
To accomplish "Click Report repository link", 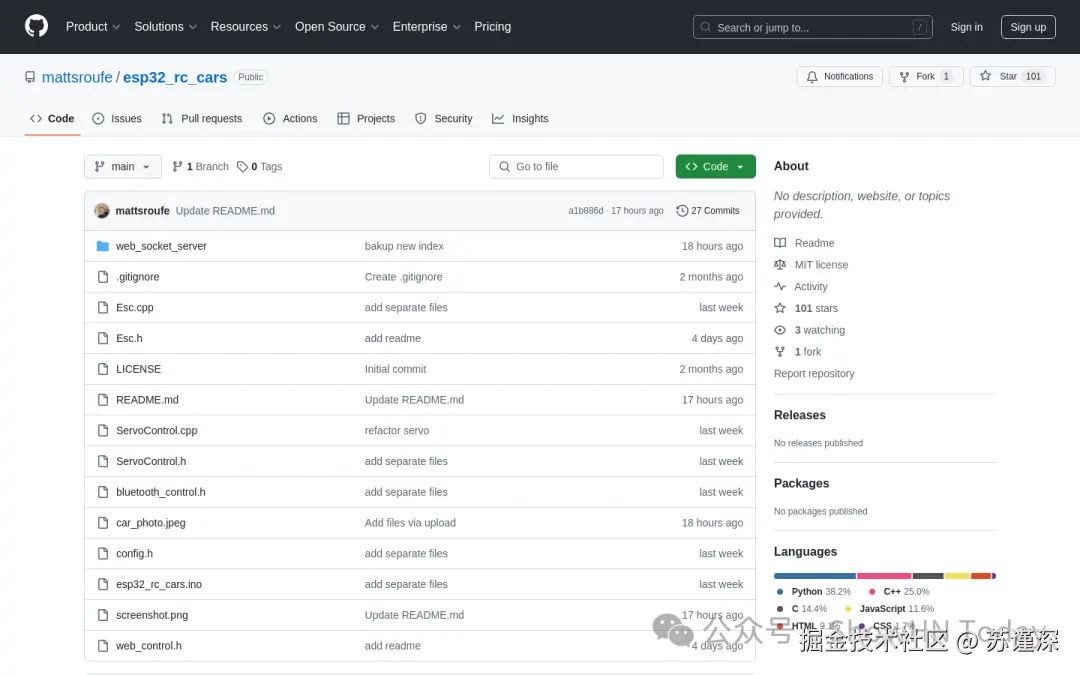I will tap(814, 373).
